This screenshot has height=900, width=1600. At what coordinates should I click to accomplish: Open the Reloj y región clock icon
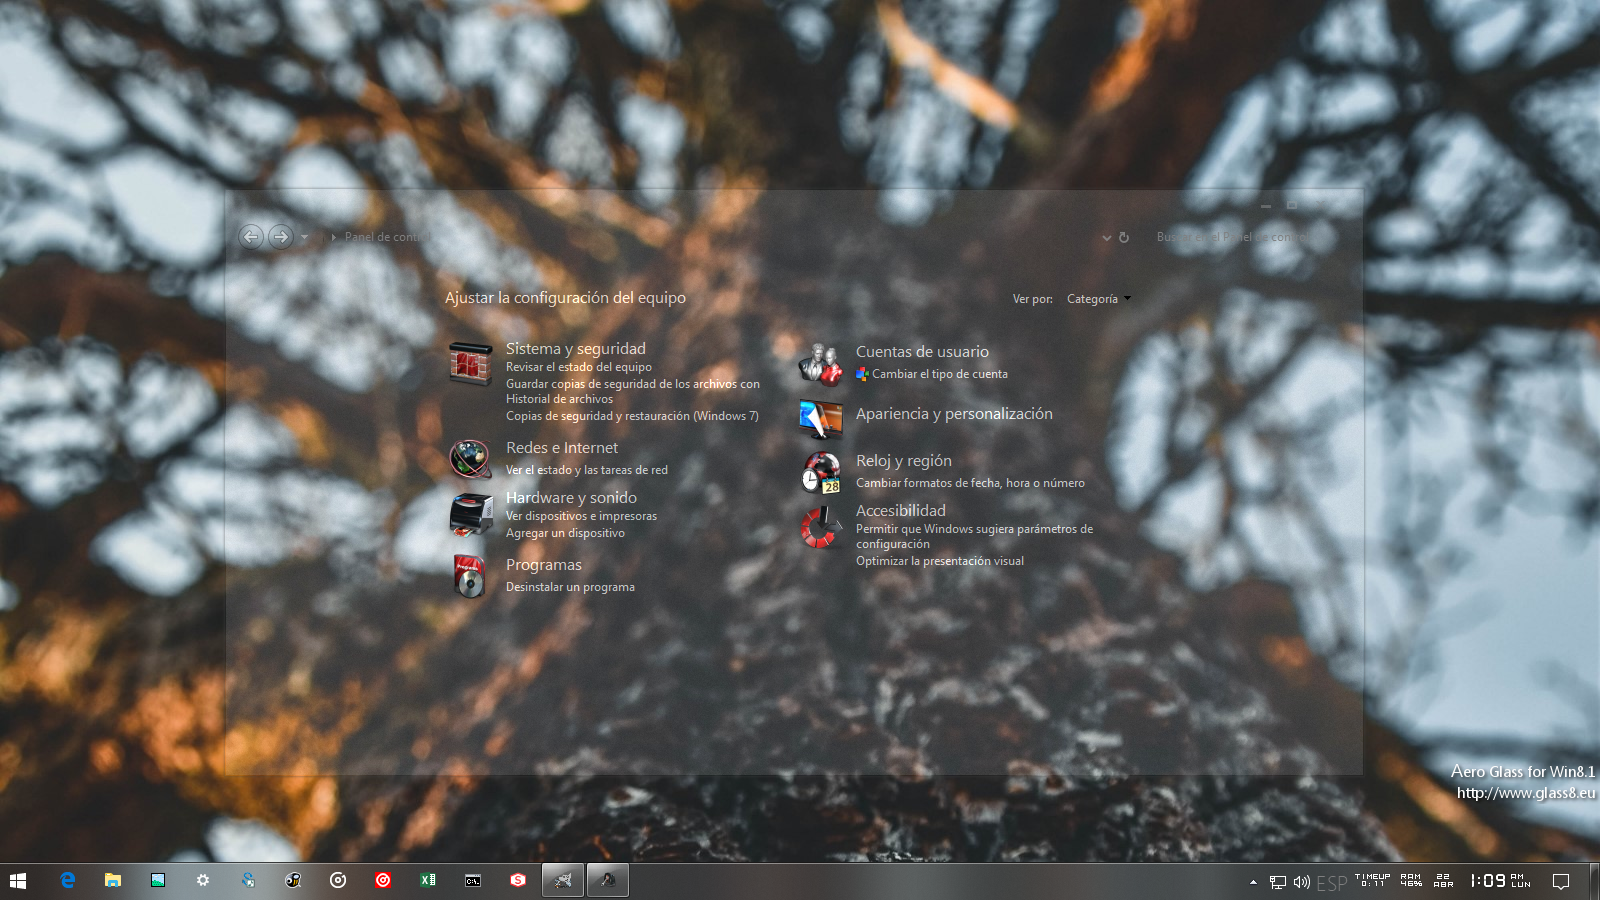(820, 472)
